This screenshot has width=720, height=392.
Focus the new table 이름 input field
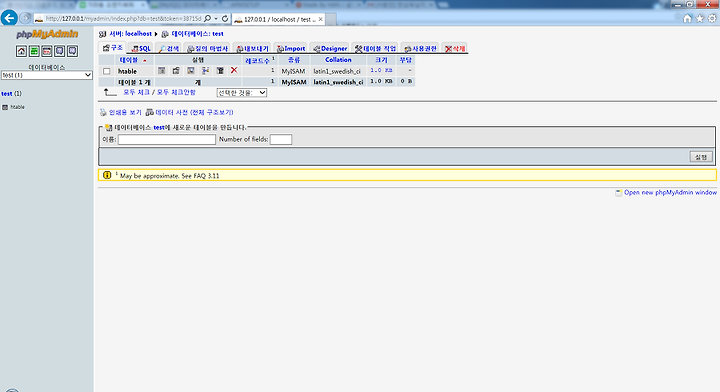coord(167,139)
